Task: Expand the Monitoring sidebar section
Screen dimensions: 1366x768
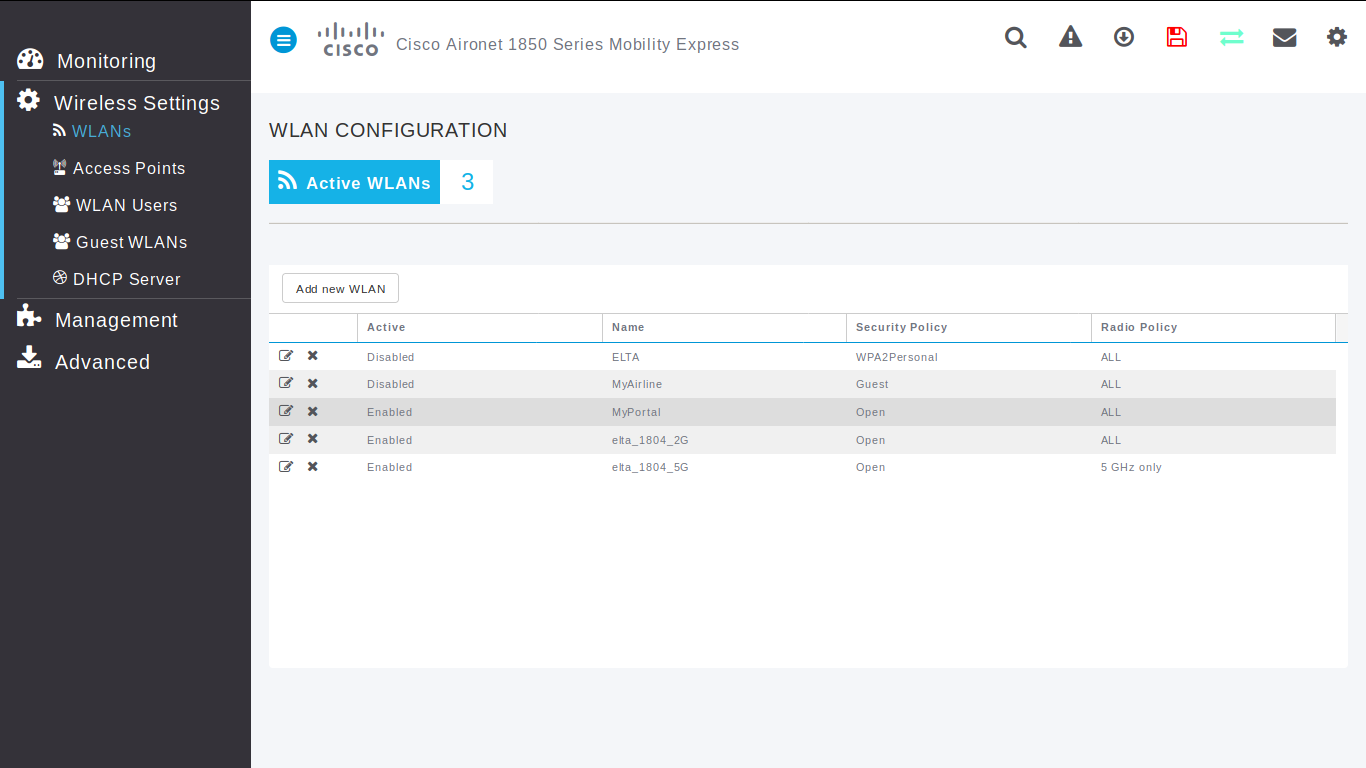Action: (x=106, y=61)
